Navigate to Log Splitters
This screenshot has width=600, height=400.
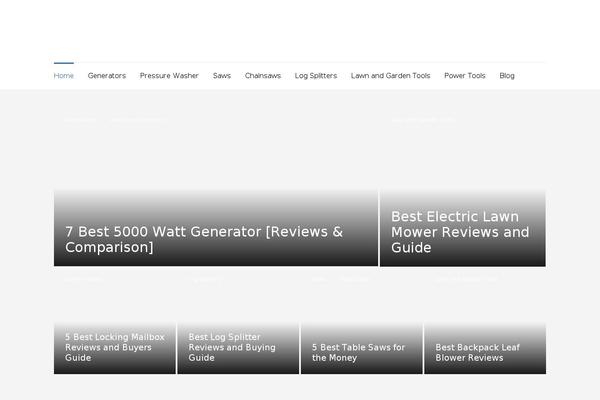pos(316,76)
